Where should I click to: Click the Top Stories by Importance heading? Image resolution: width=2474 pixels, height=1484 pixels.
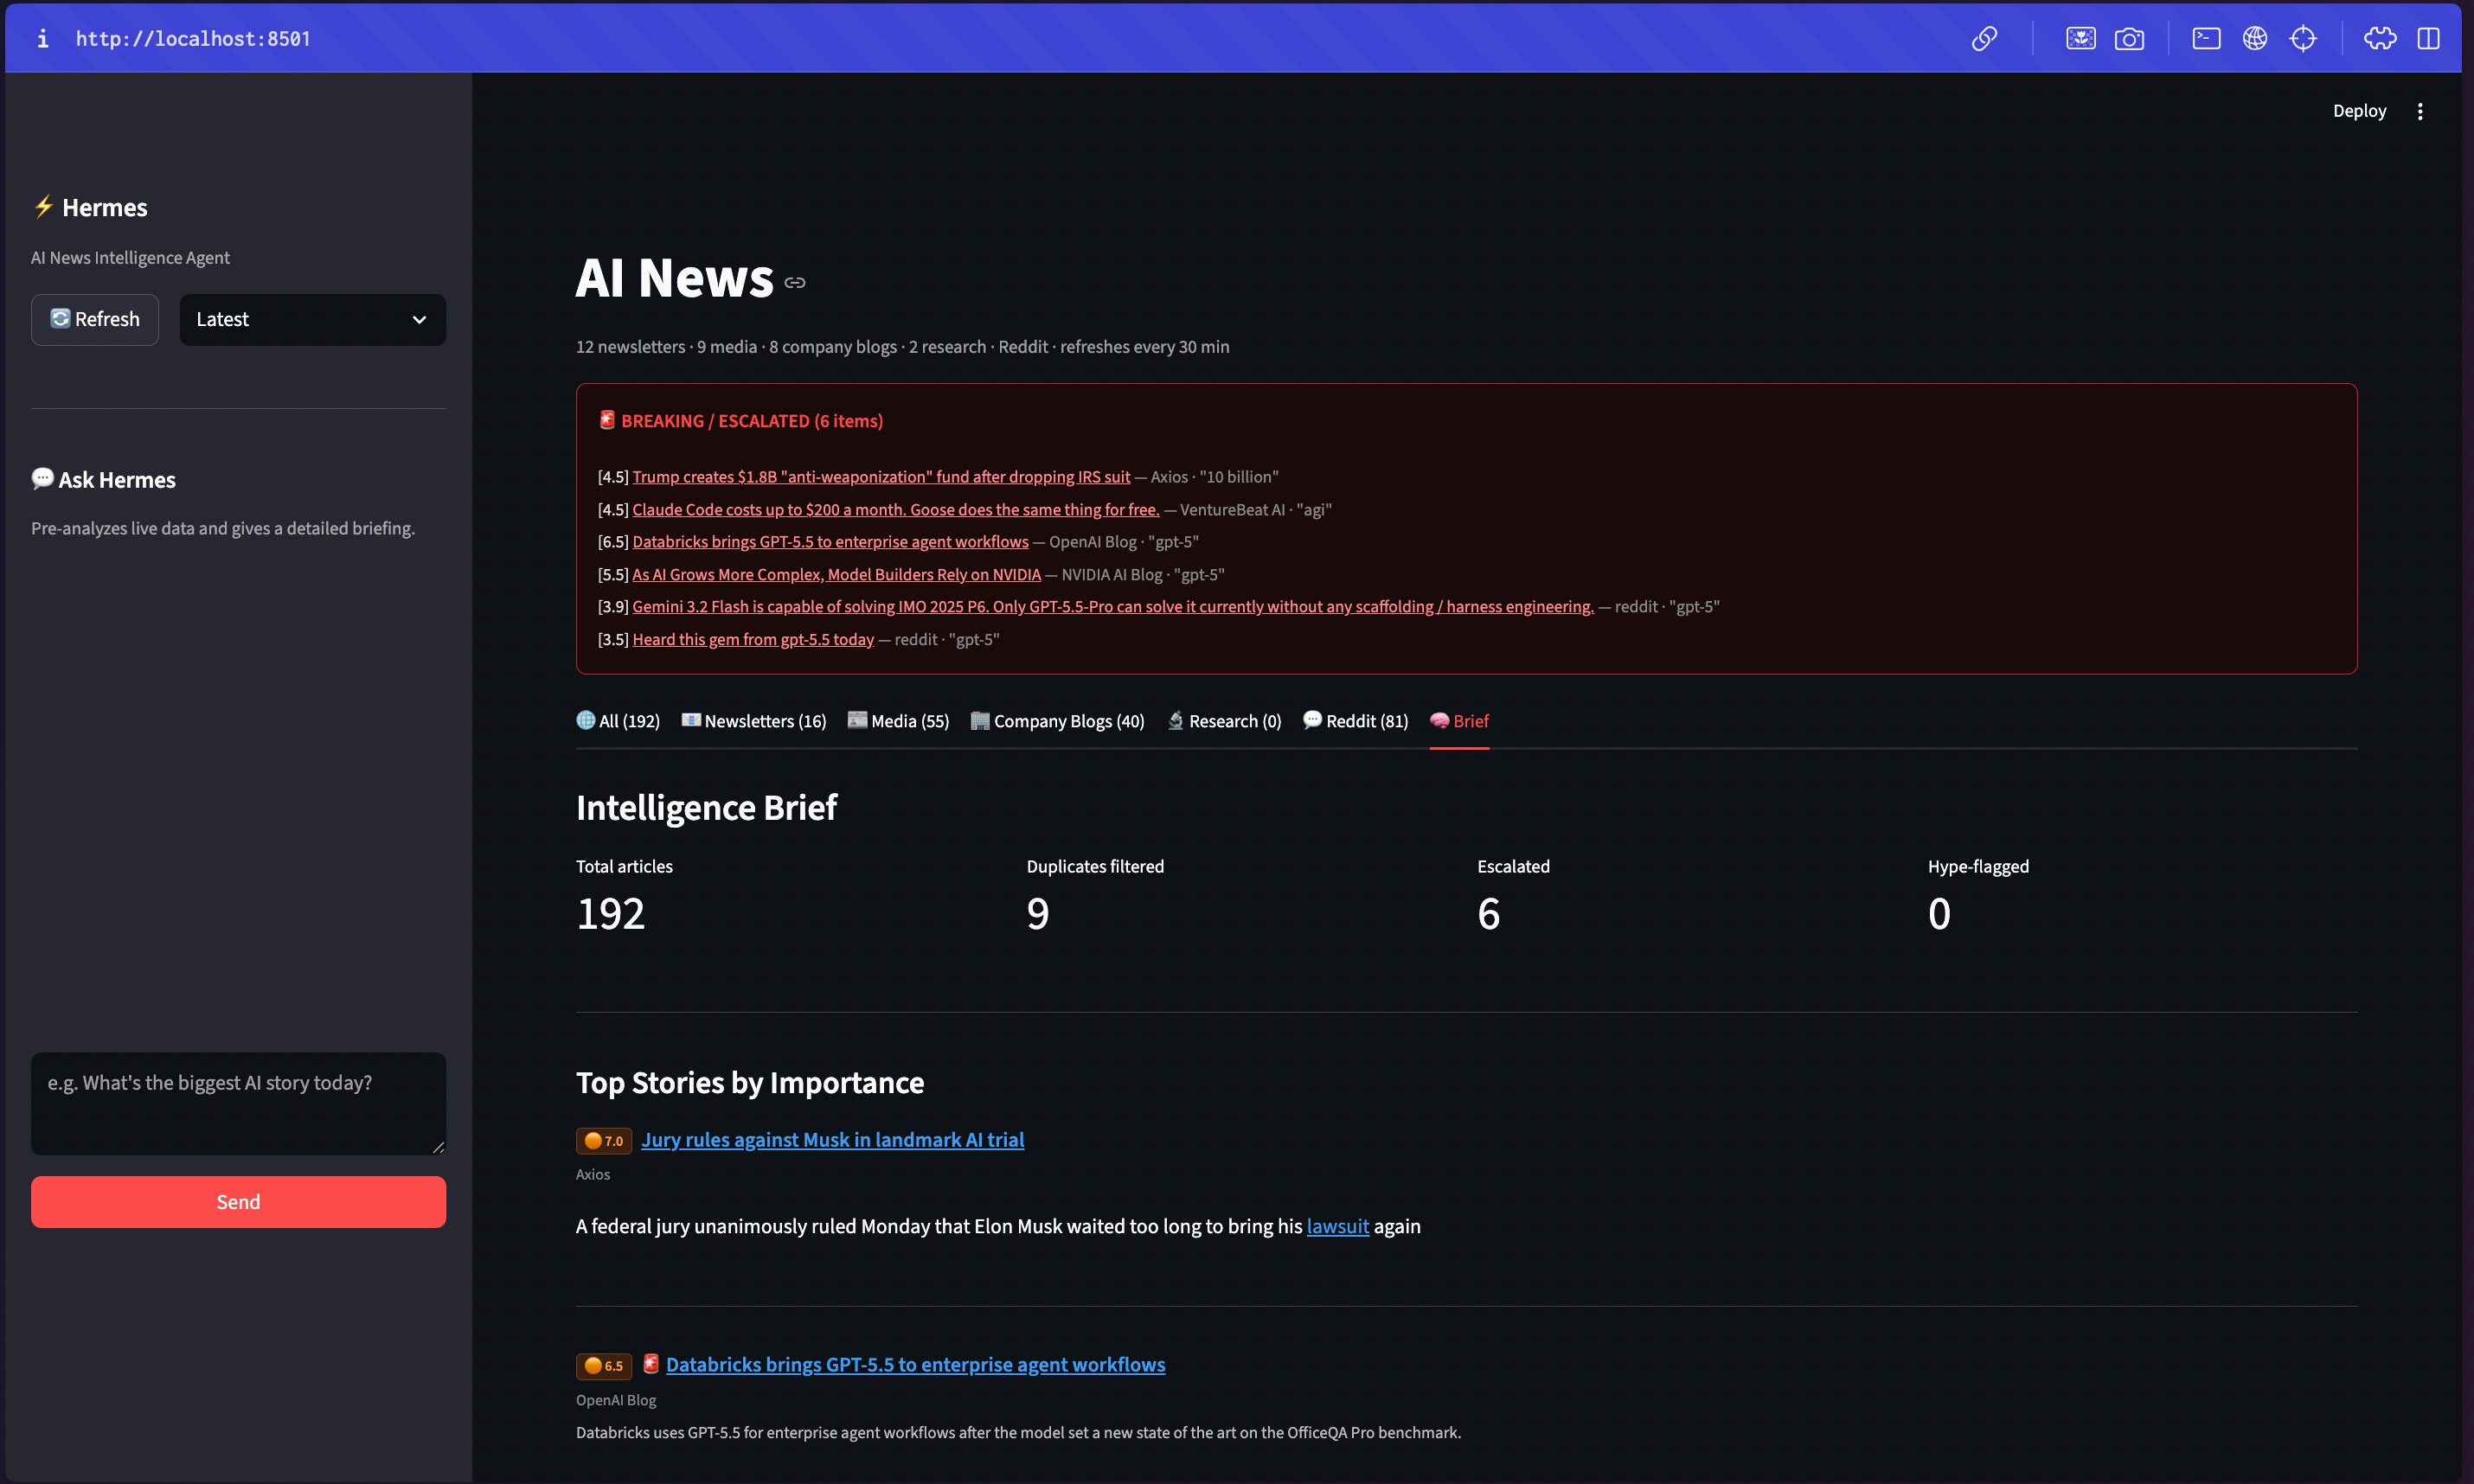750,1083
